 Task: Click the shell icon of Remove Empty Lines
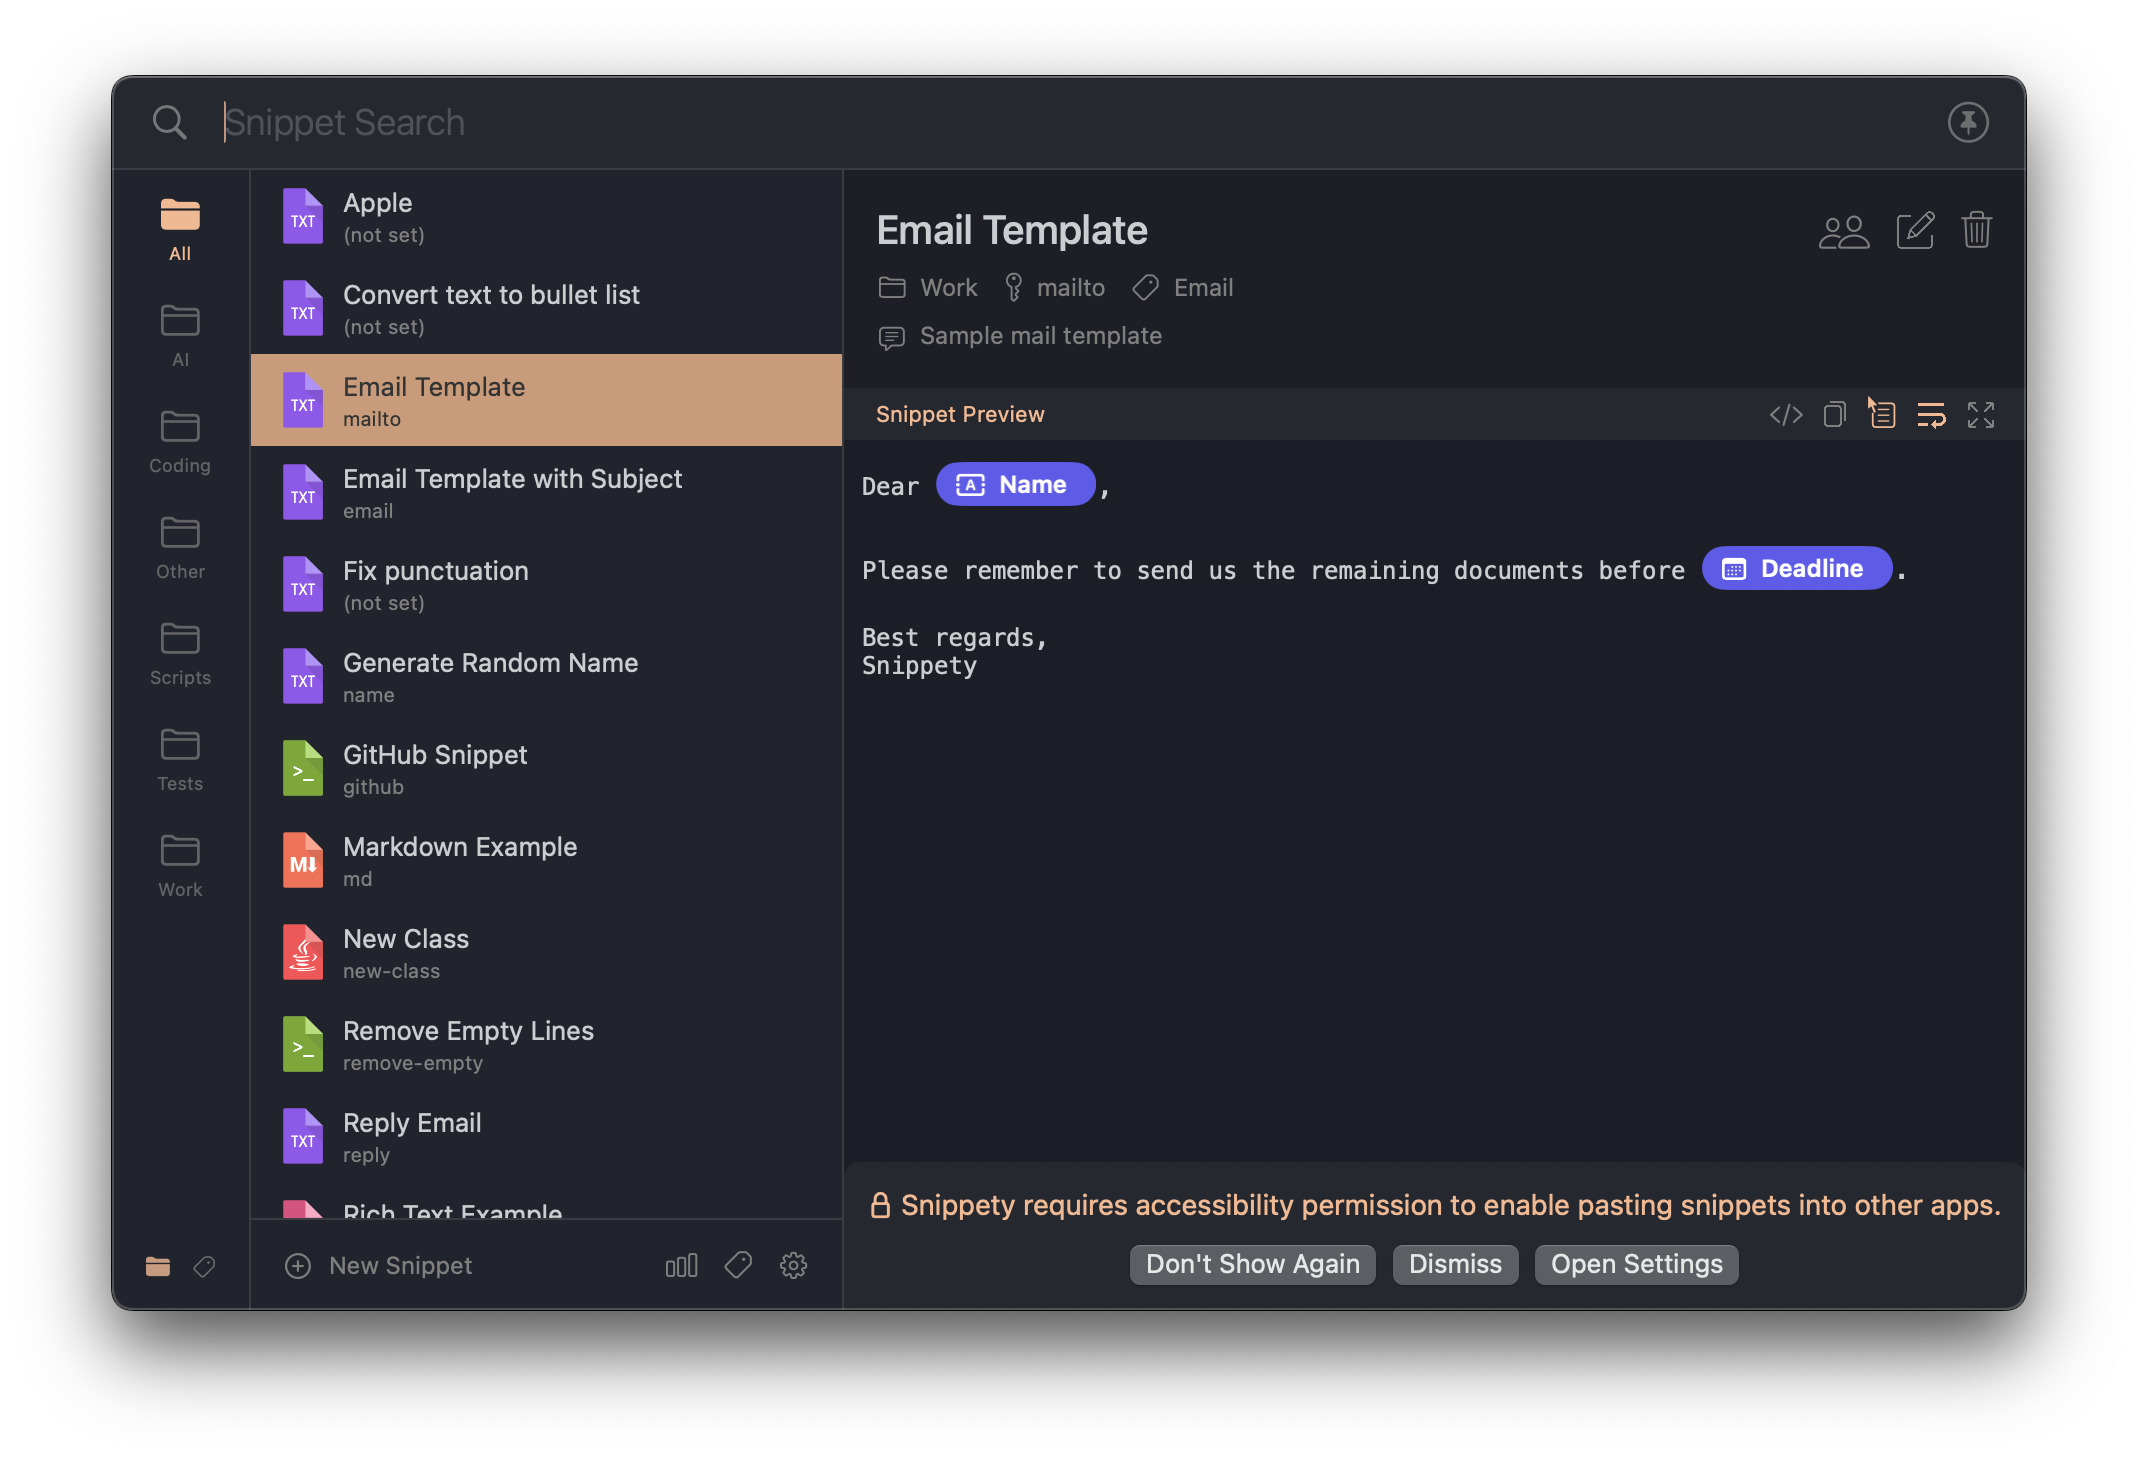[x=303, y=1044]
